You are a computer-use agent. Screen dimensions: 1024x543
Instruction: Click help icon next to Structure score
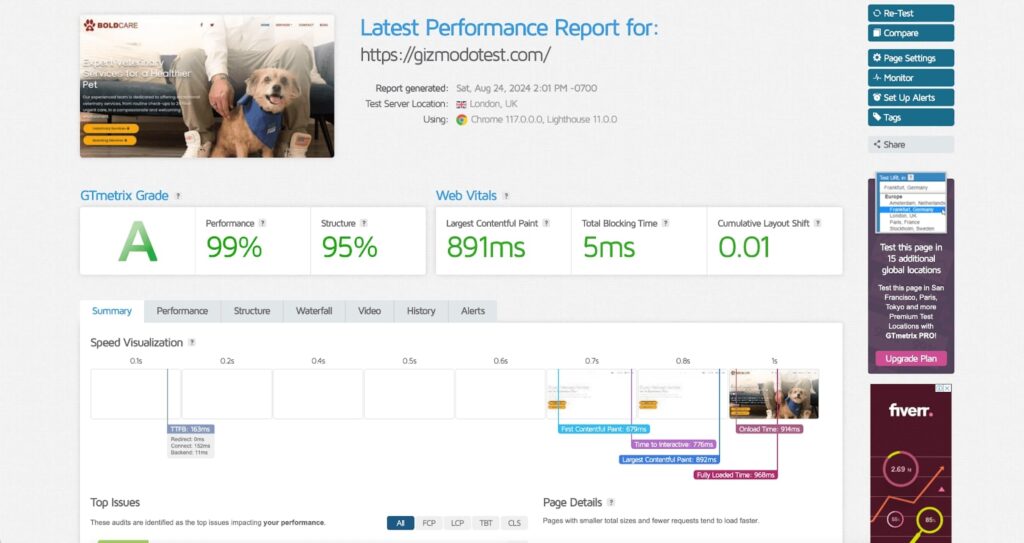364,223
